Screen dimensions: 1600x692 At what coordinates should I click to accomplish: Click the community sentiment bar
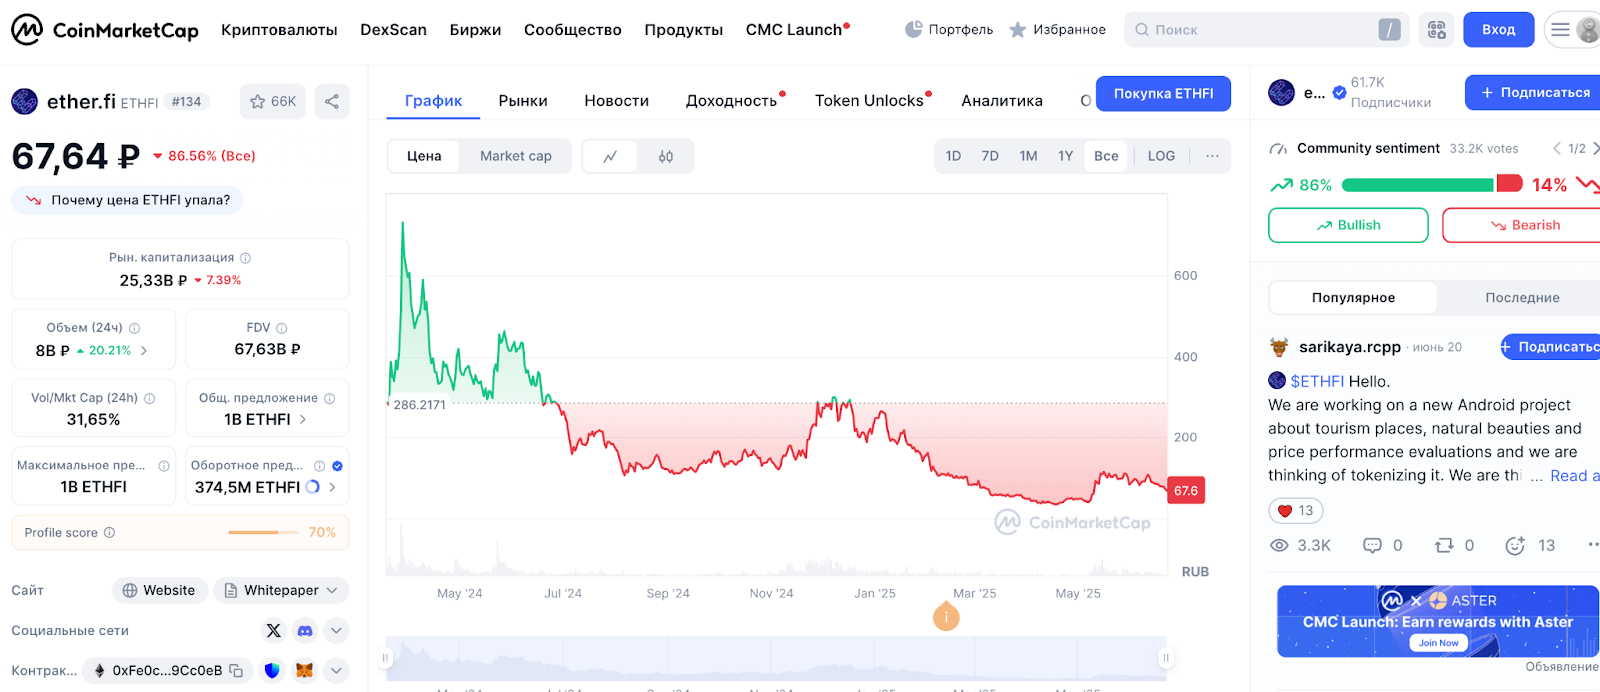click(x=1432, y=185)
